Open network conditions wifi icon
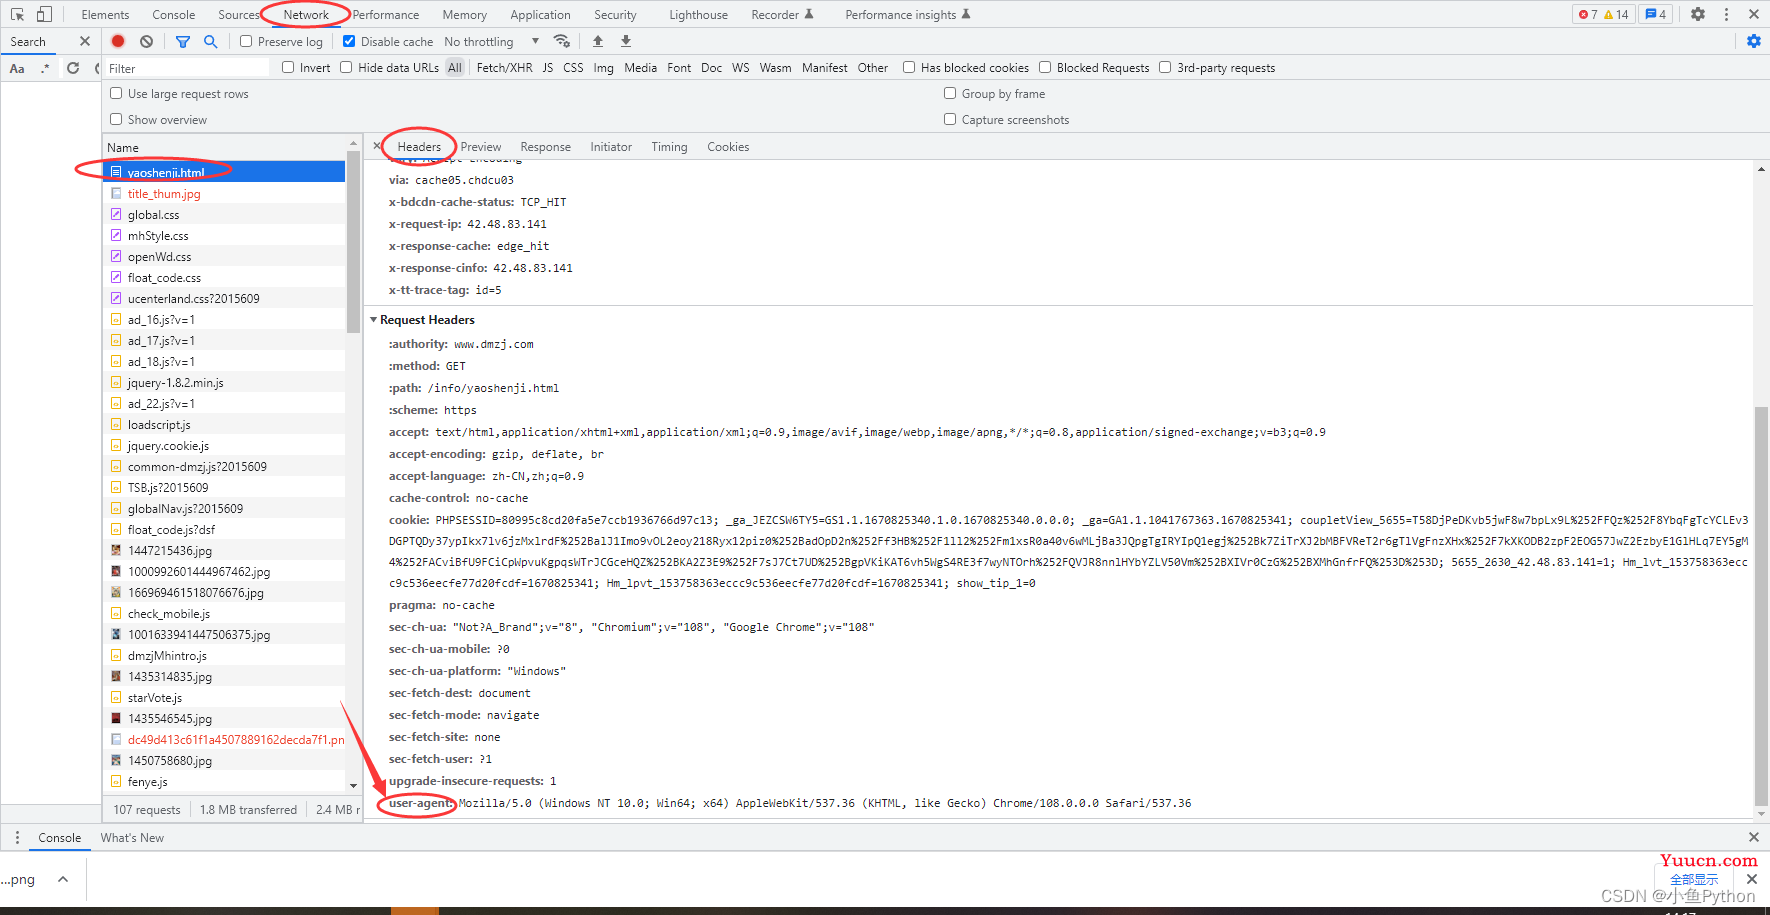This screenshot has width=1770, height=915. click(x=562, y=41)
